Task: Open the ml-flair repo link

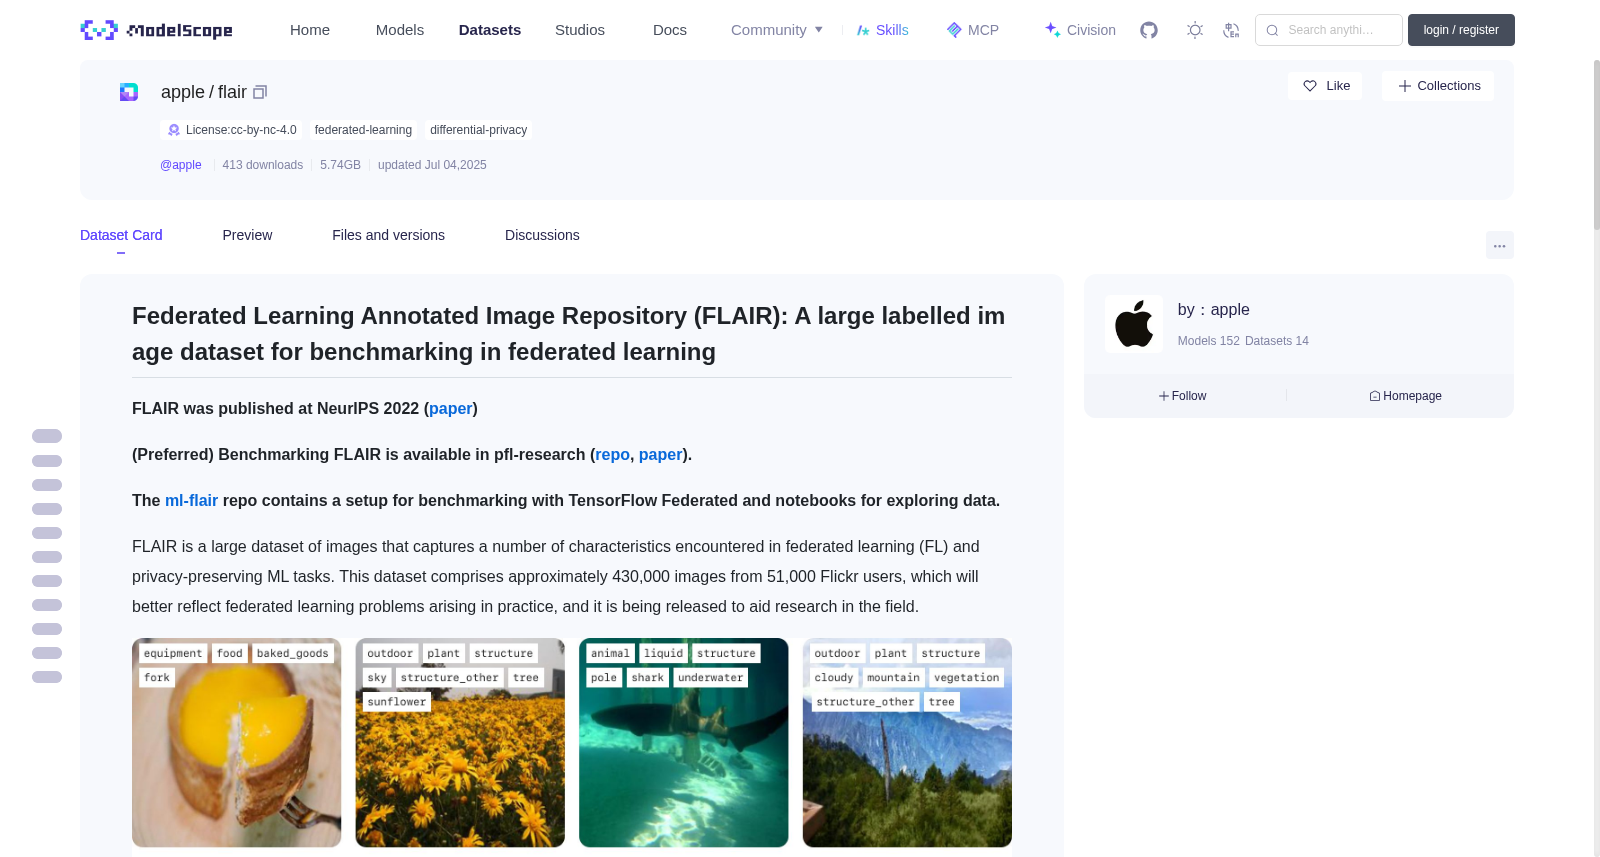Action: [x=191, y=500]
